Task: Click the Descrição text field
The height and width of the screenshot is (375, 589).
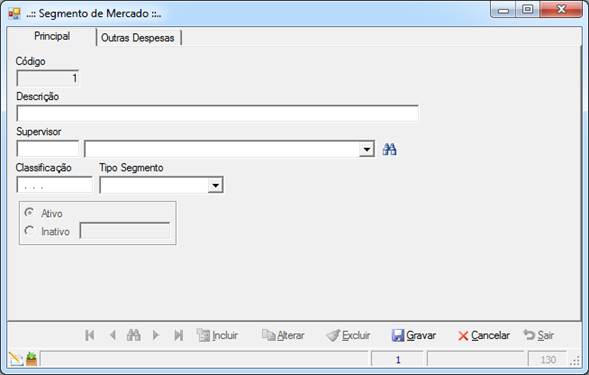Action: click(217, 113)
